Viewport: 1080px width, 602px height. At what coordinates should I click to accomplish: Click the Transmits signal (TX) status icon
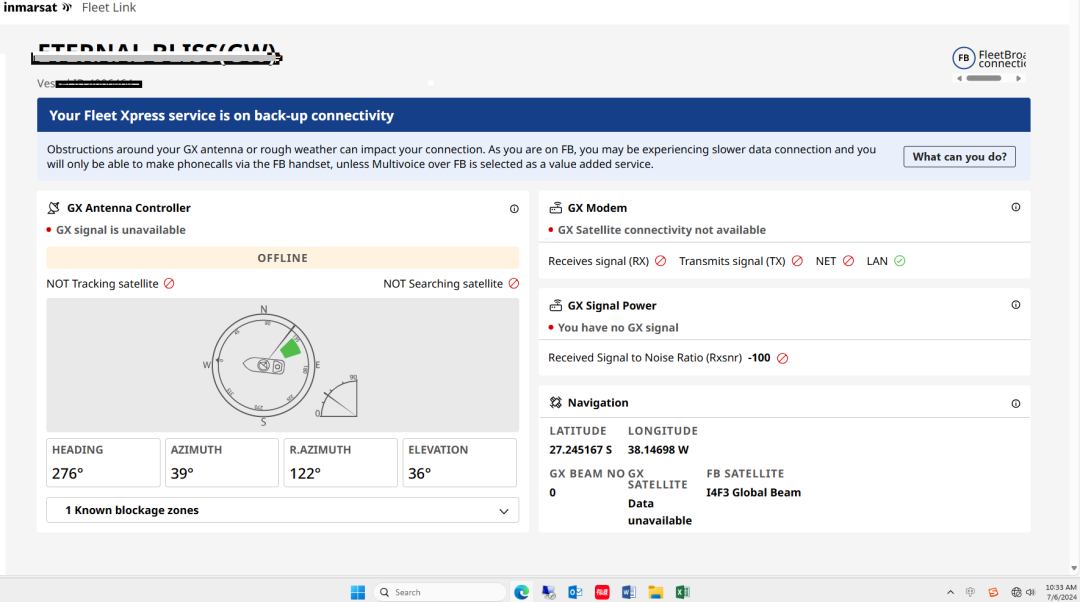pos(797,261)
